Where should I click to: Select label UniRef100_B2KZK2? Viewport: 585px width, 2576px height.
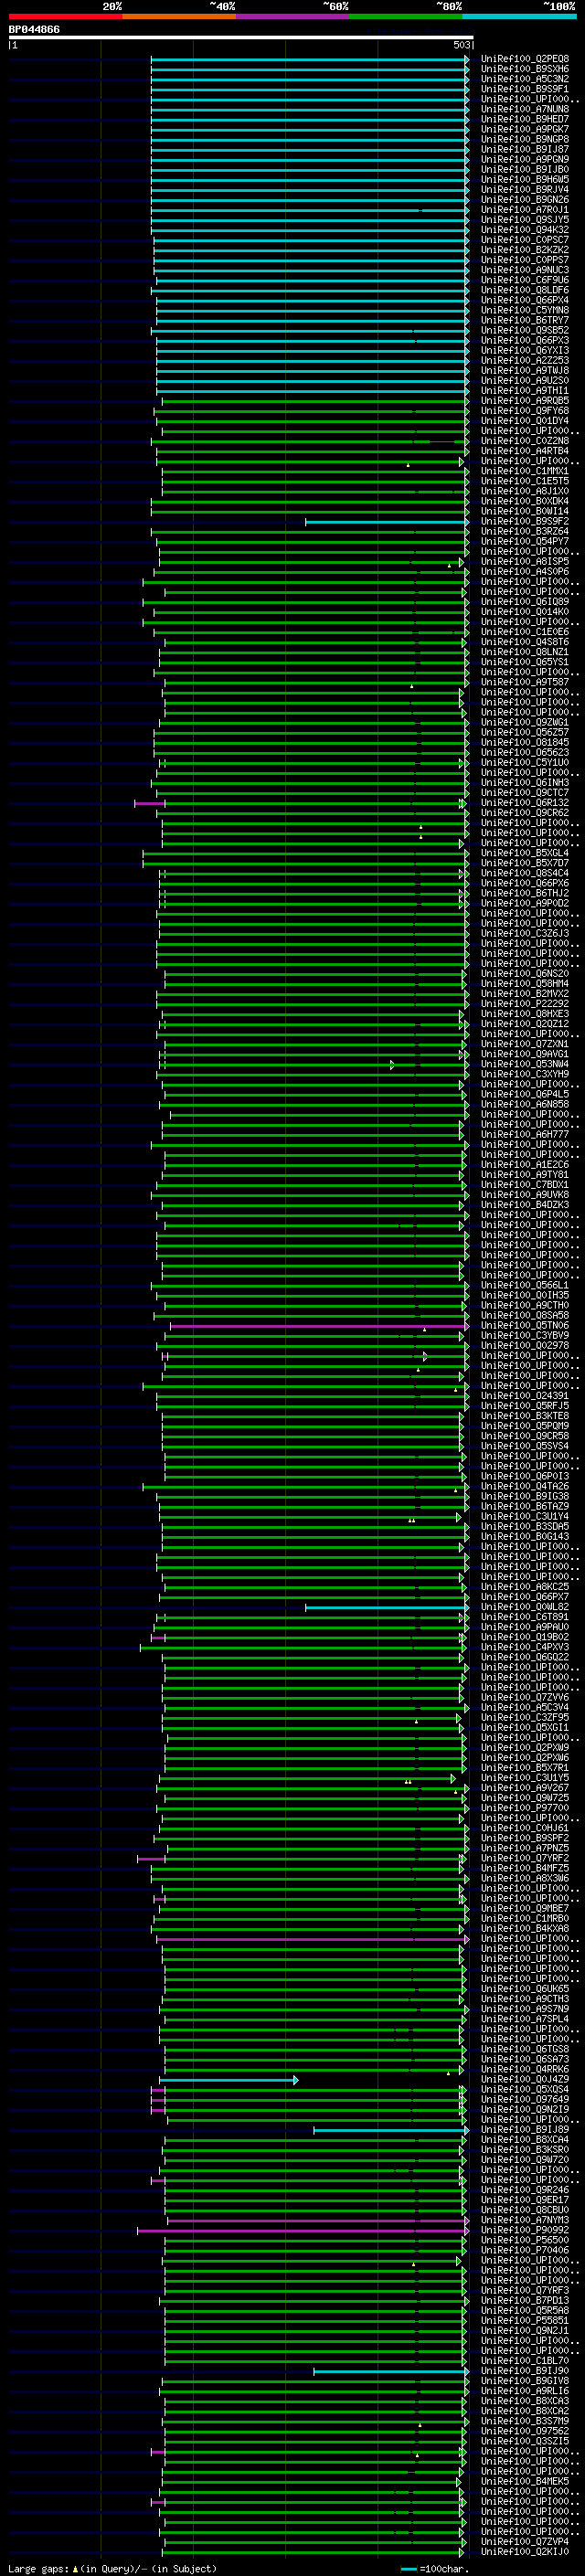tap(525, 250)
